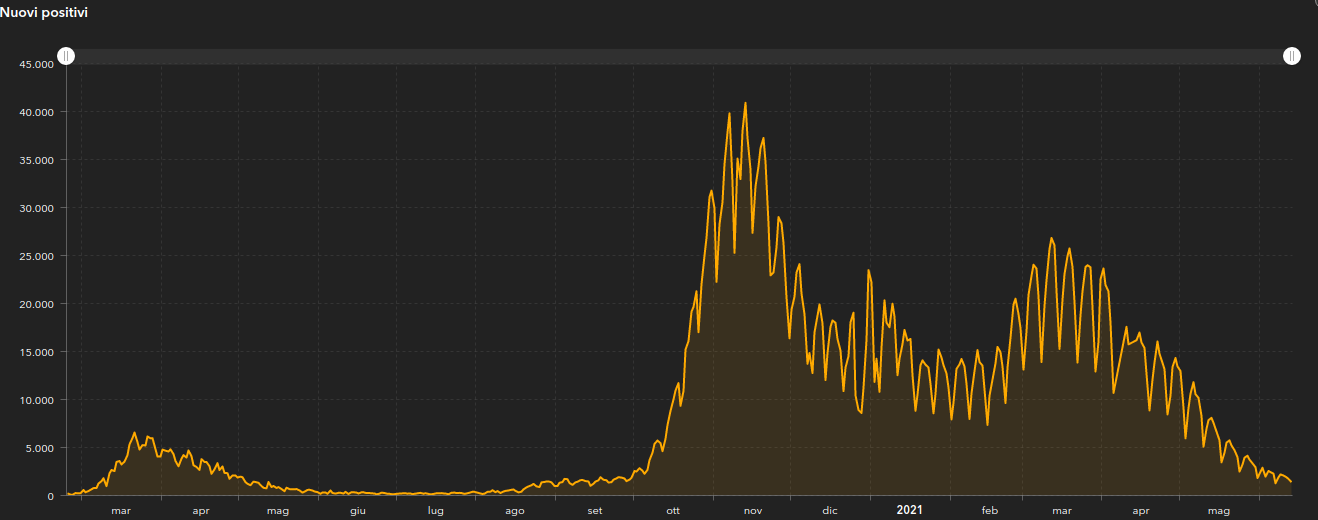The height and width of the screenshot is (520, 1318).
Task: Click the 40.000 y-axis label
Action: point(36,112)
